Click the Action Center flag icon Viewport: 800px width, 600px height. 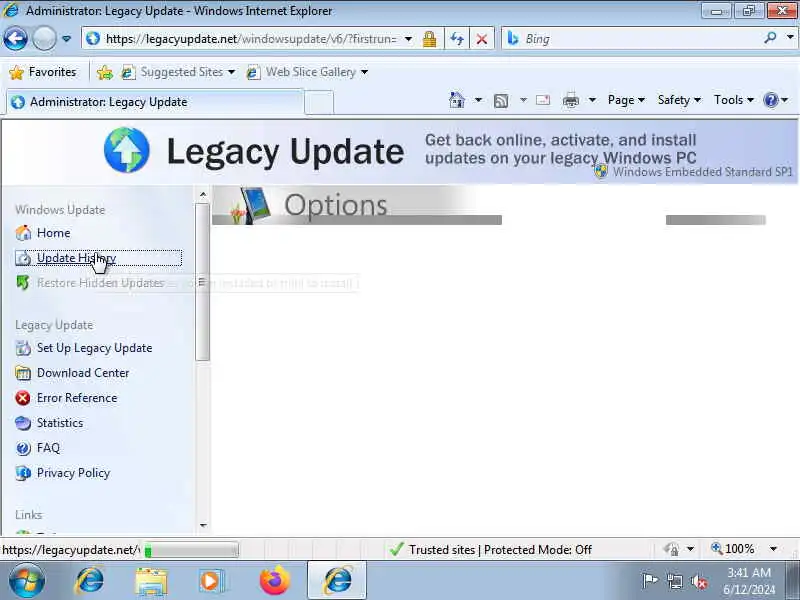click(x=649, y=581)
